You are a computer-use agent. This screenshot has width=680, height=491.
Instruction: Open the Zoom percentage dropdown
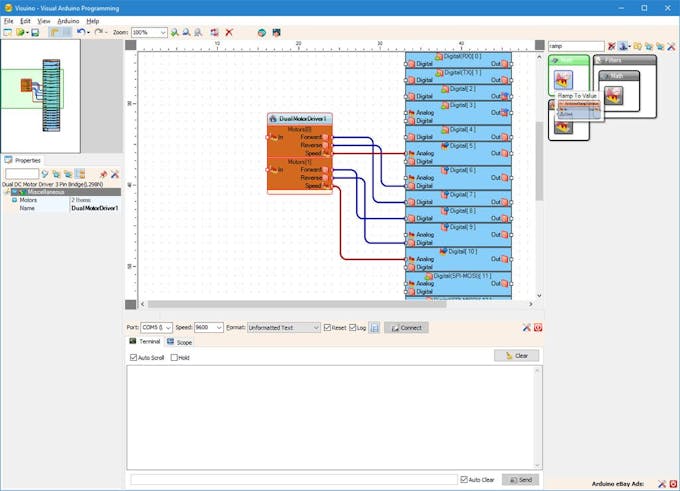(163, 33)
